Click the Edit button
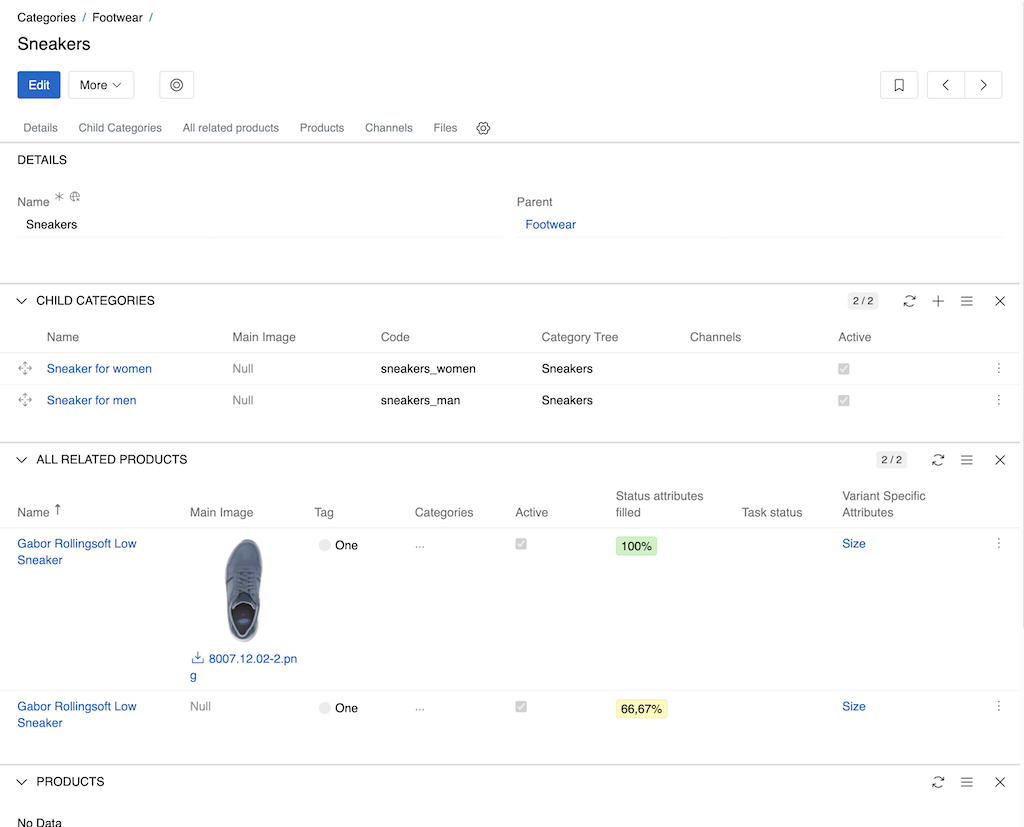Screen dimensions: 1024x827 point(38,85)
